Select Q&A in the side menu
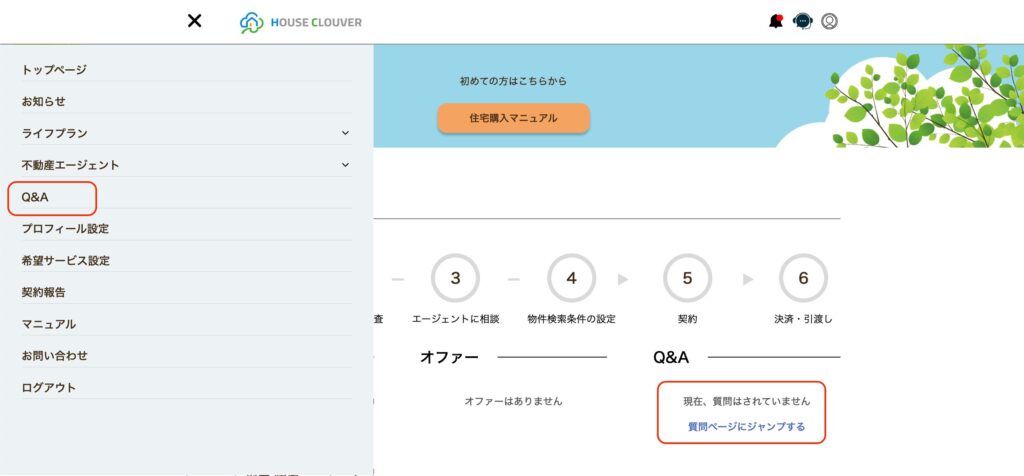1024x476 pixels. (35, 197)
